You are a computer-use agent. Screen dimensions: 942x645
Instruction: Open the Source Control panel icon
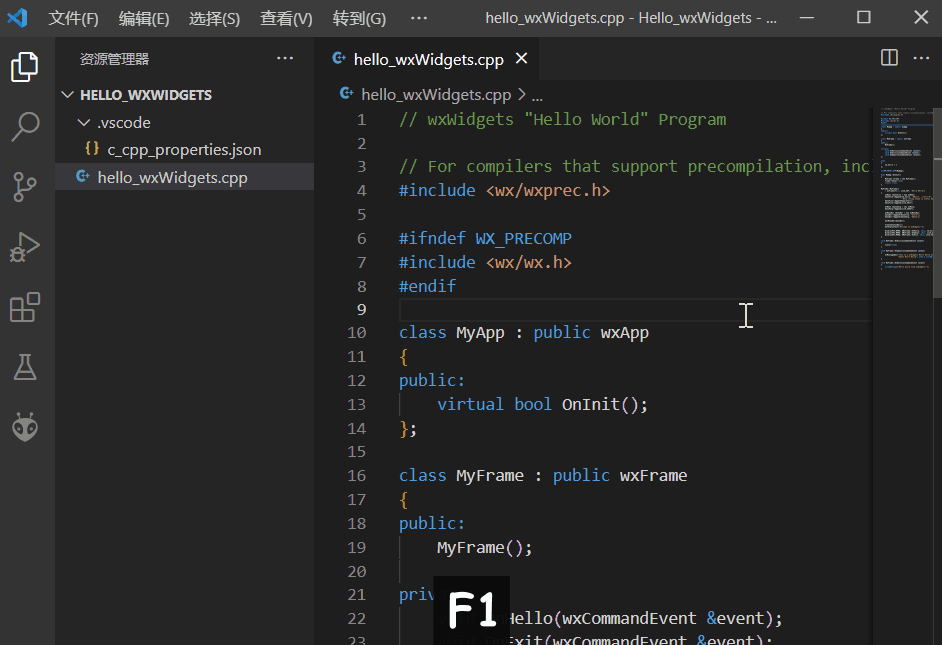(24, 187)
